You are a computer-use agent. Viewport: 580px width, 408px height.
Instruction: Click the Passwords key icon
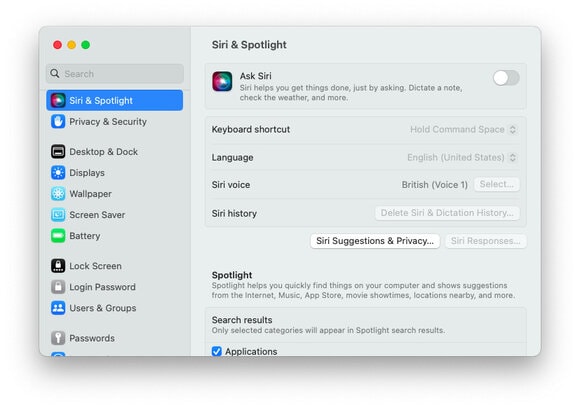(x=58, y=338)
